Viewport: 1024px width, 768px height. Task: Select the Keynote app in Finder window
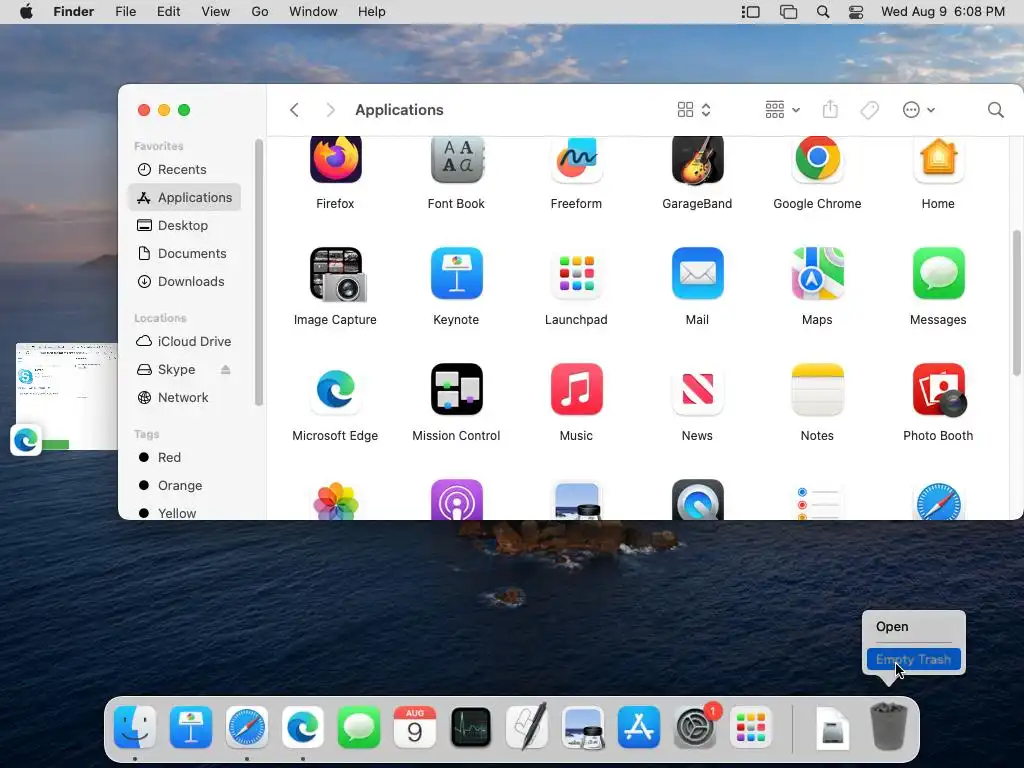coord(456,274)
